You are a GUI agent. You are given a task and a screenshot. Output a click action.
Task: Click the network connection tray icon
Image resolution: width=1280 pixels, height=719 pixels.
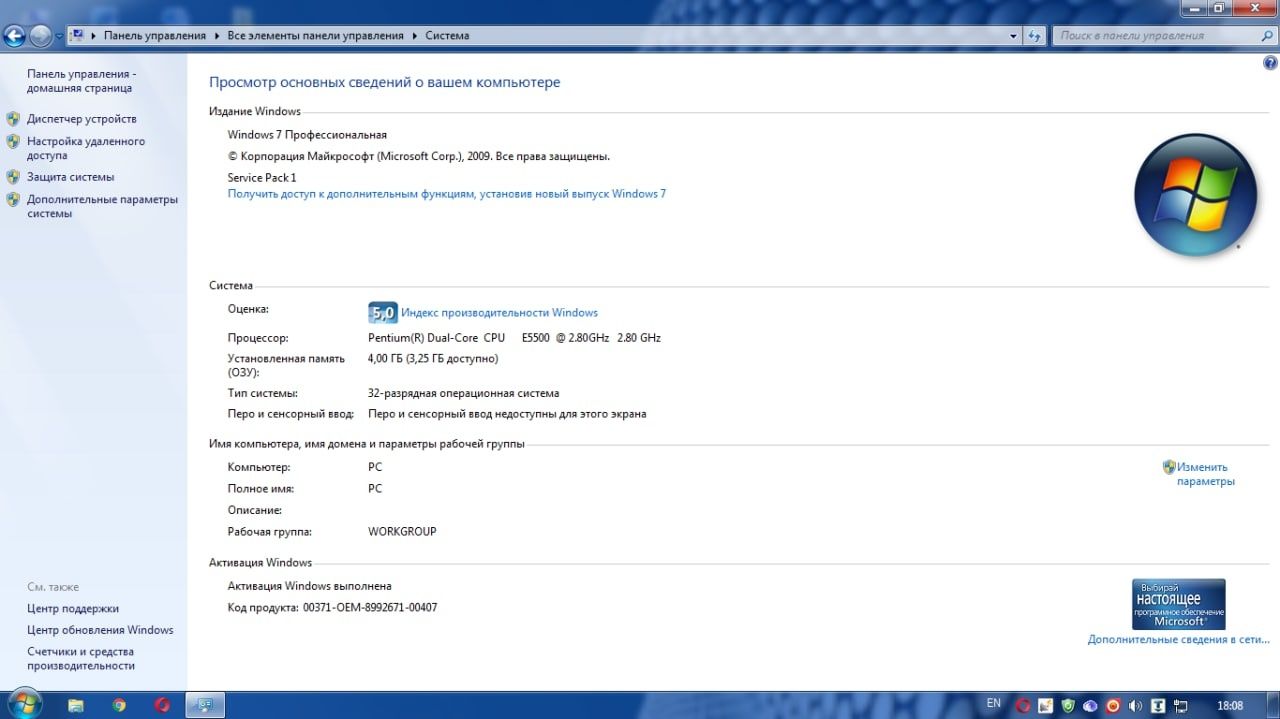pyautogui.click(x=1181, y=705)
